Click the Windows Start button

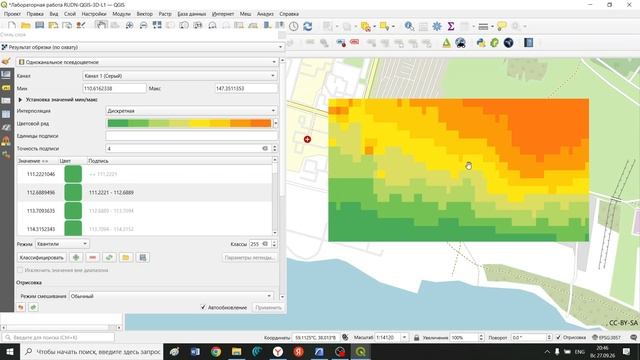10,351
